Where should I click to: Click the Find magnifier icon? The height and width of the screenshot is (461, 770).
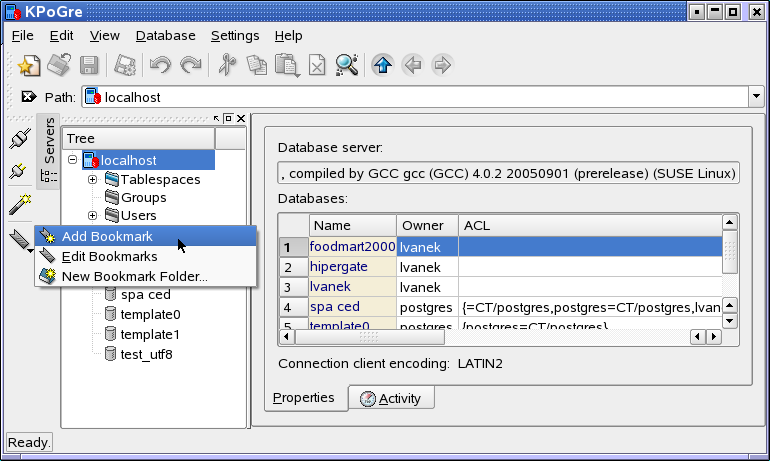[x=347, y=66]
